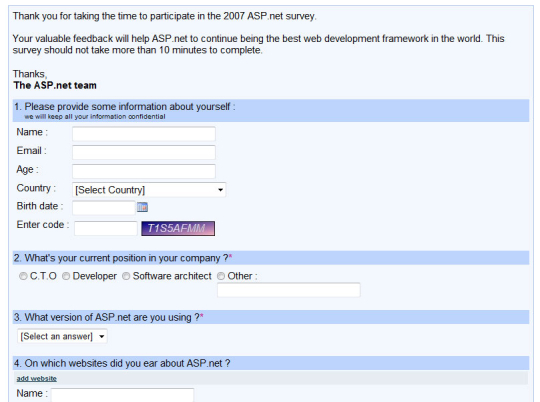This screenshot has height=402, width=540.
Task: Expand the ASP.net version answer dropdown
Action: (62, 336)
